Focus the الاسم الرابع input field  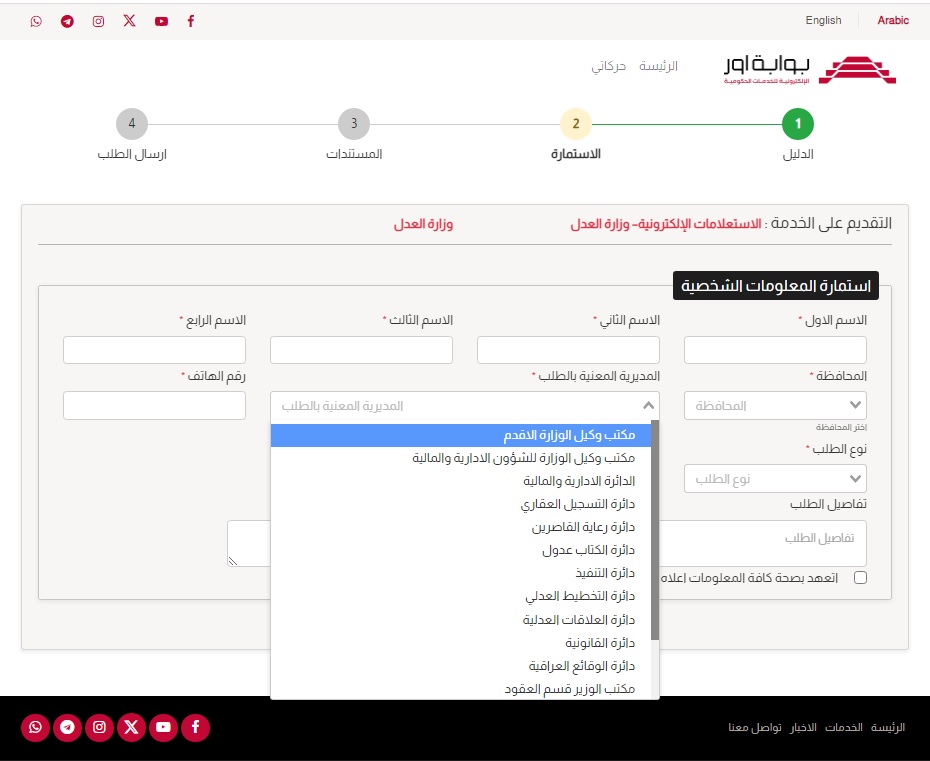(154, 350)
